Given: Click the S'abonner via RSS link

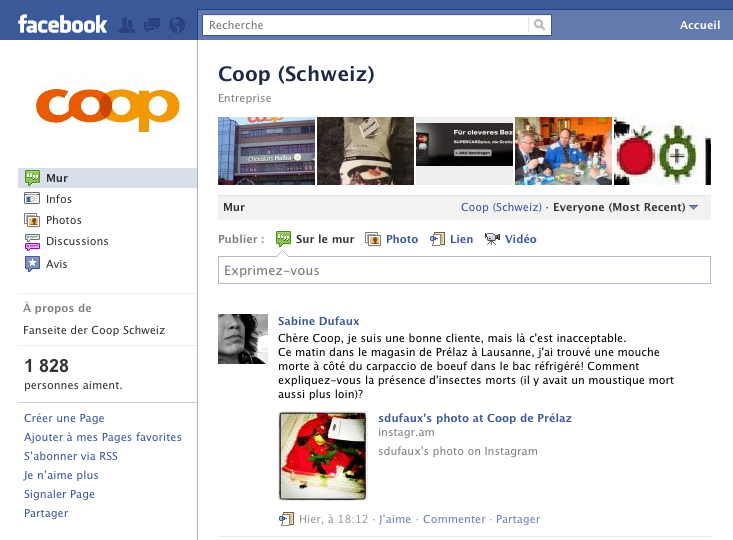Looking at the screenshot, I should [x=71, y=456].
